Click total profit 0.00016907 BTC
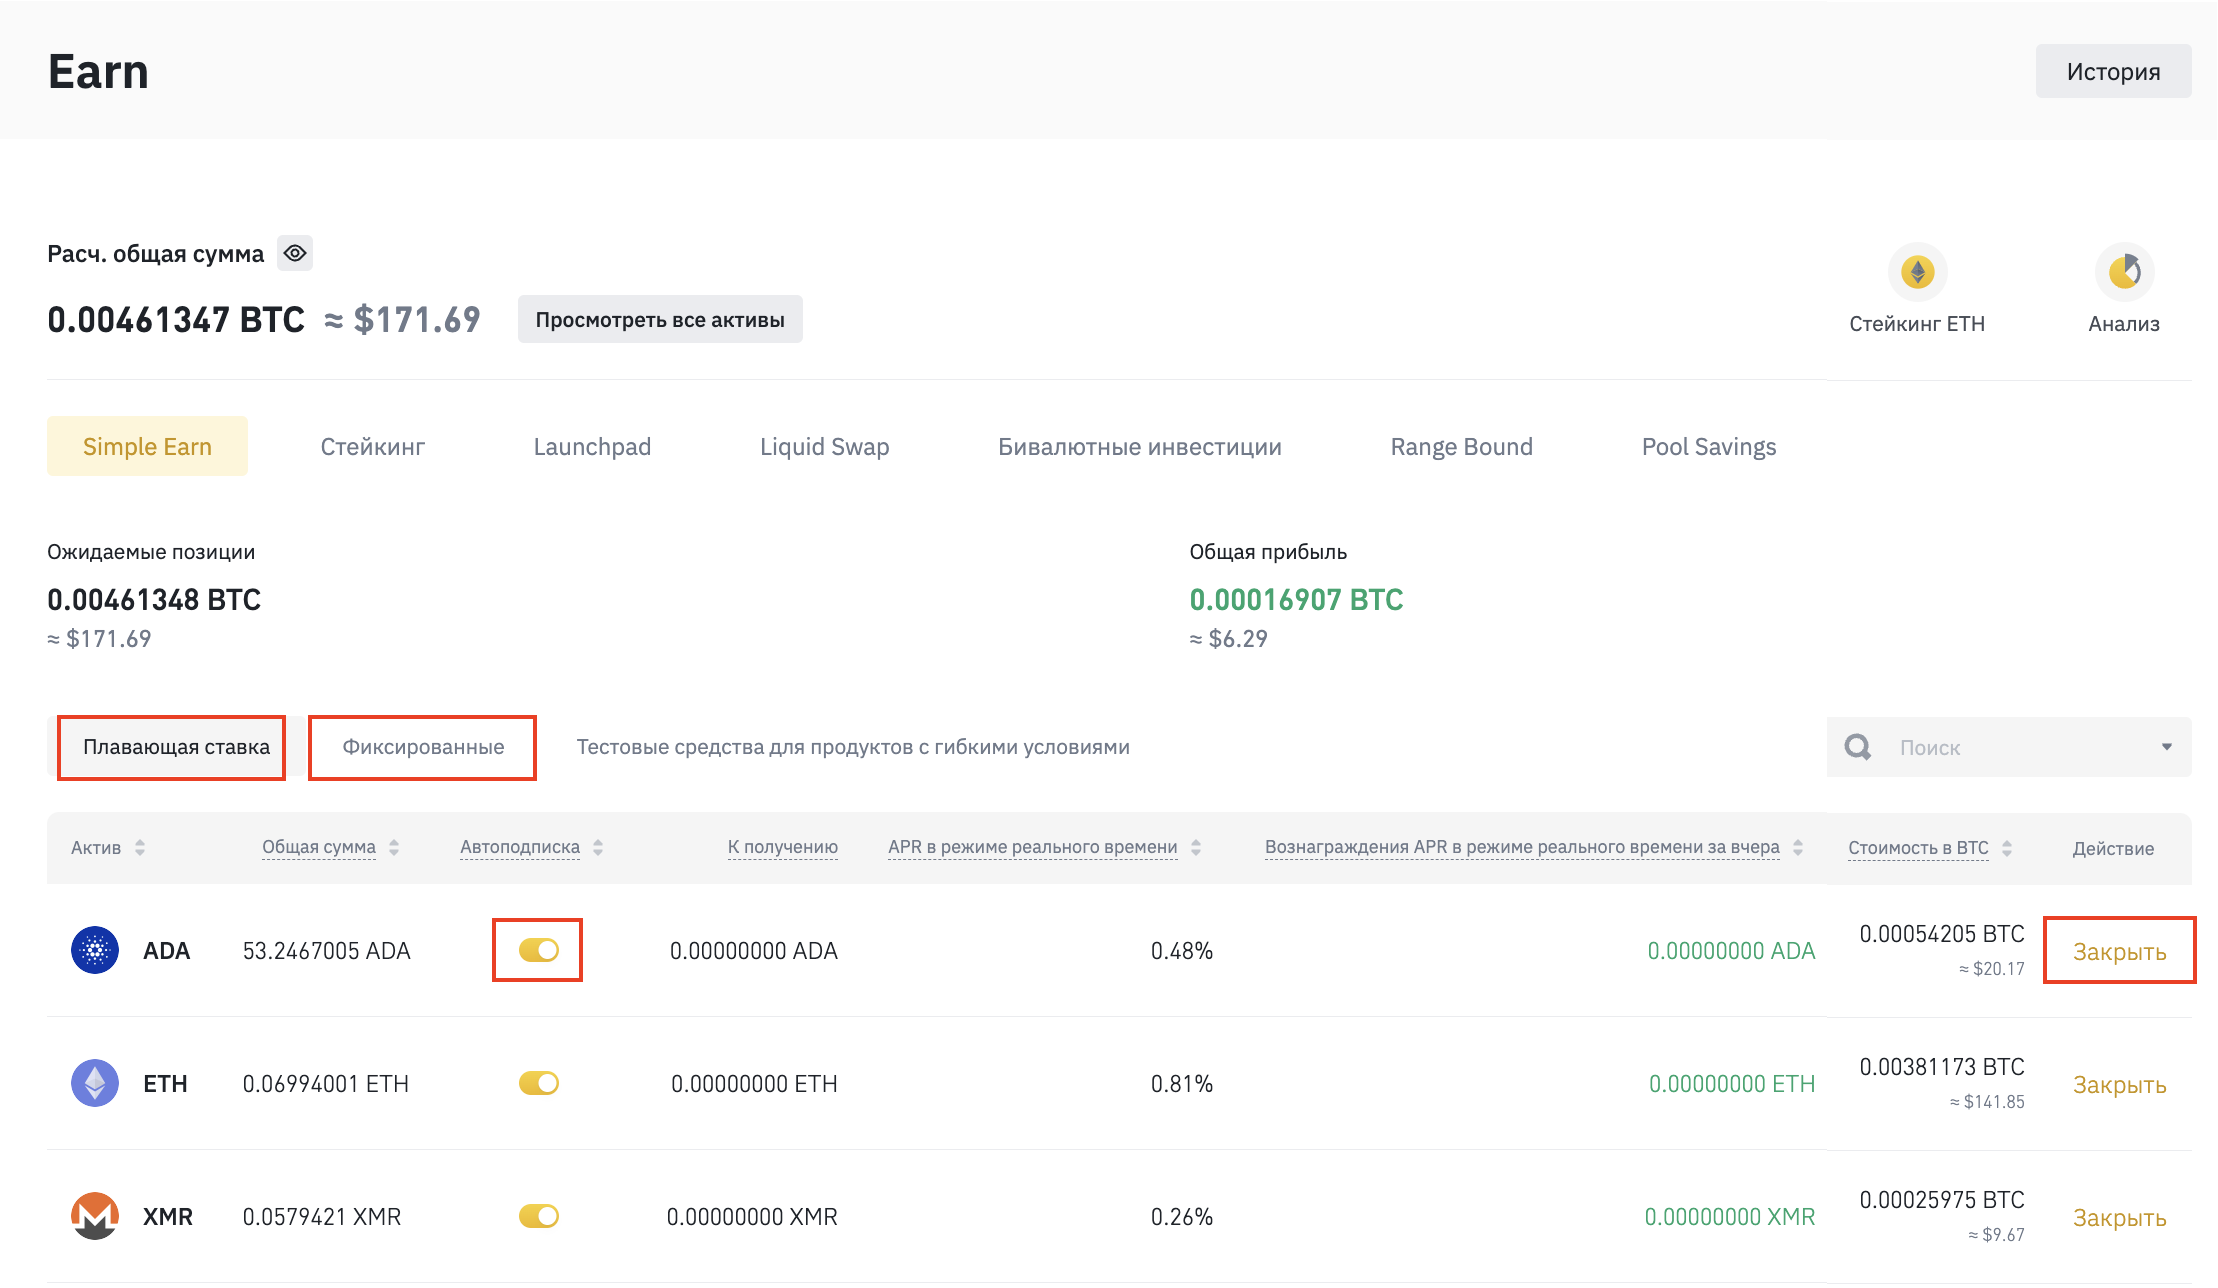Viewport: 2218px width, 1288px height. coord(1297,599)
